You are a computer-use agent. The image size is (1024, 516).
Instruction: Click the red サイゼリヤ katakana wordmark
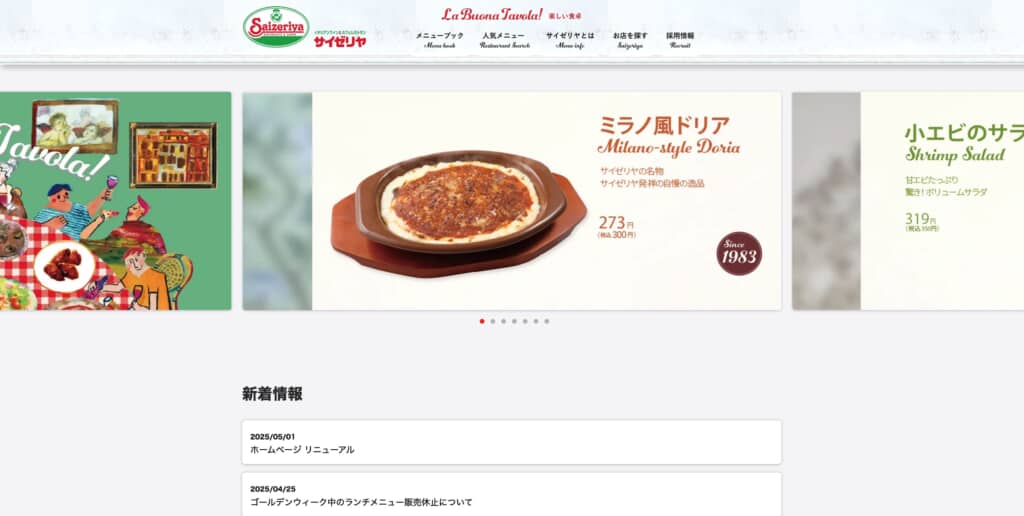click(x=340, y=42)
